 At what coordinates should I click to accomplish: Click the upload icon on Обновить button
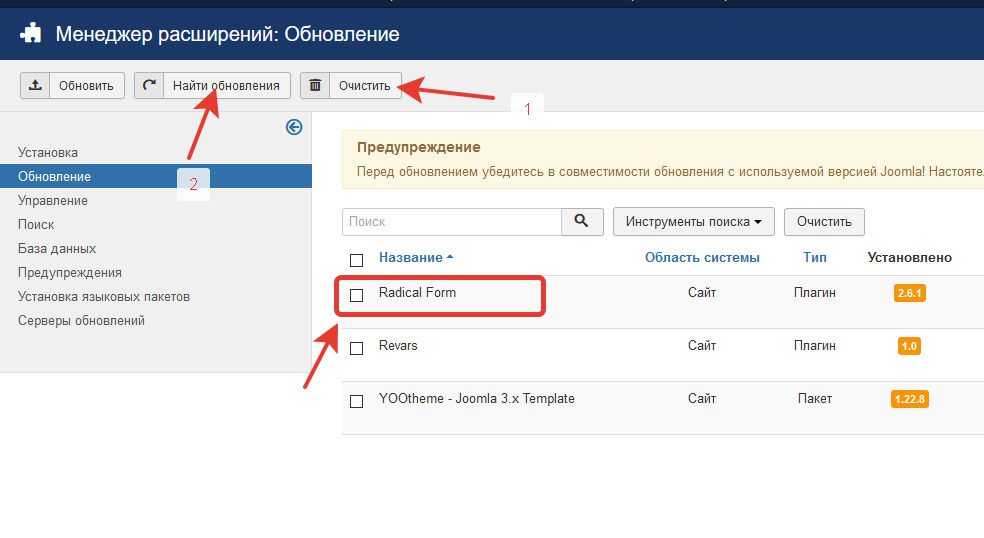point(36,86)
